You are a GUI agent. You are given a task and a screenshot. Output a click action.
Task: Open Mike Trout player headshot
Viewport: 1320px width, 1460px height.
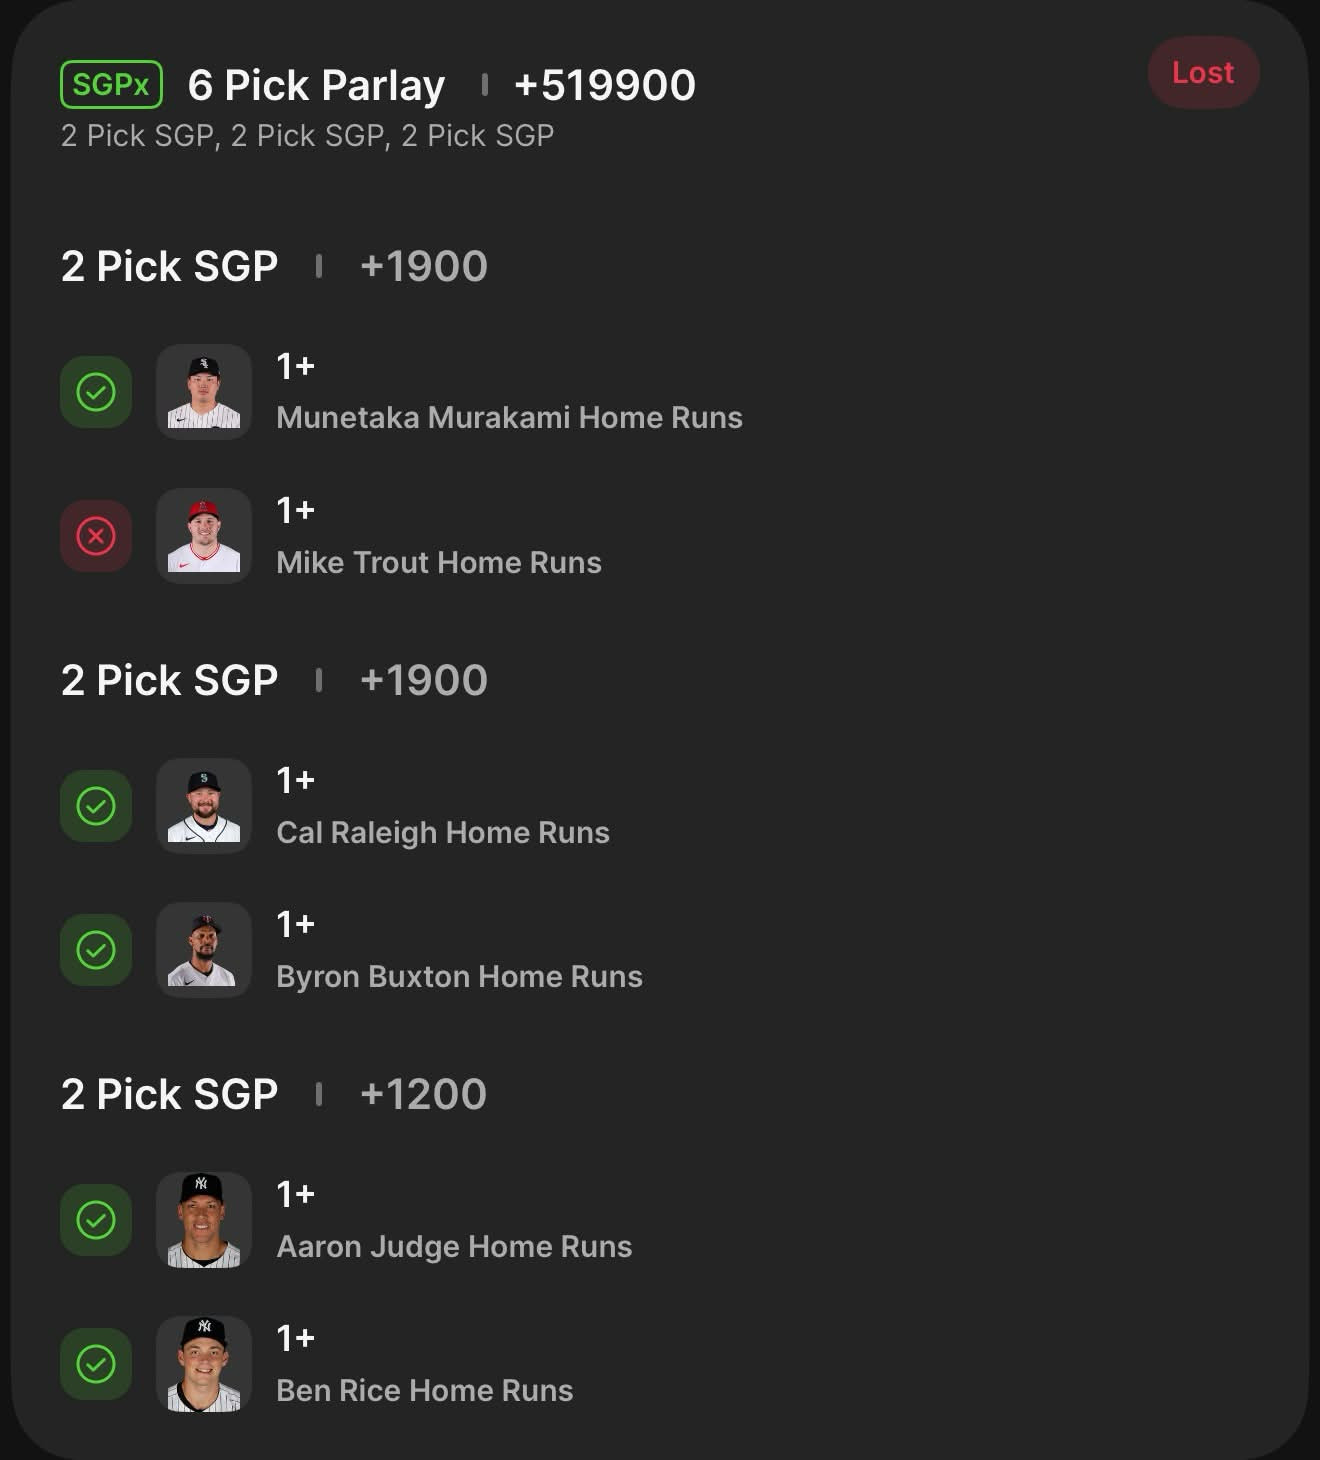[204, 536]
